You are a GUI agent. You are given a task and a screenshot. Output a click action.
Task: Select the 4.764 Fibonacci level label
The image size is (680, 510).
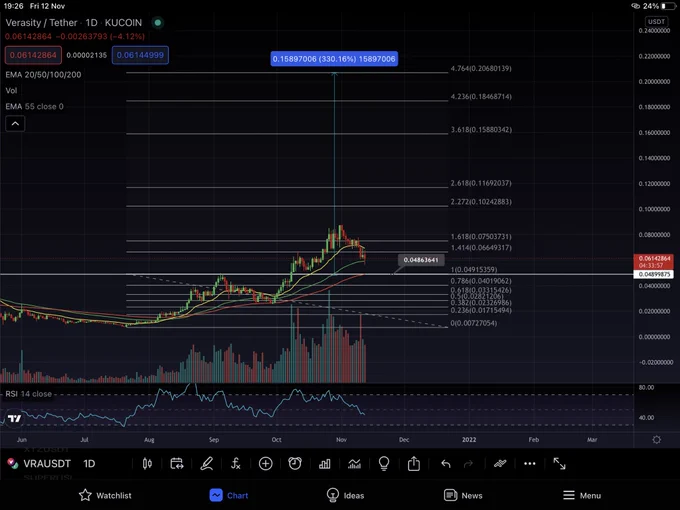pyautogui.click(x=481, y=69)
